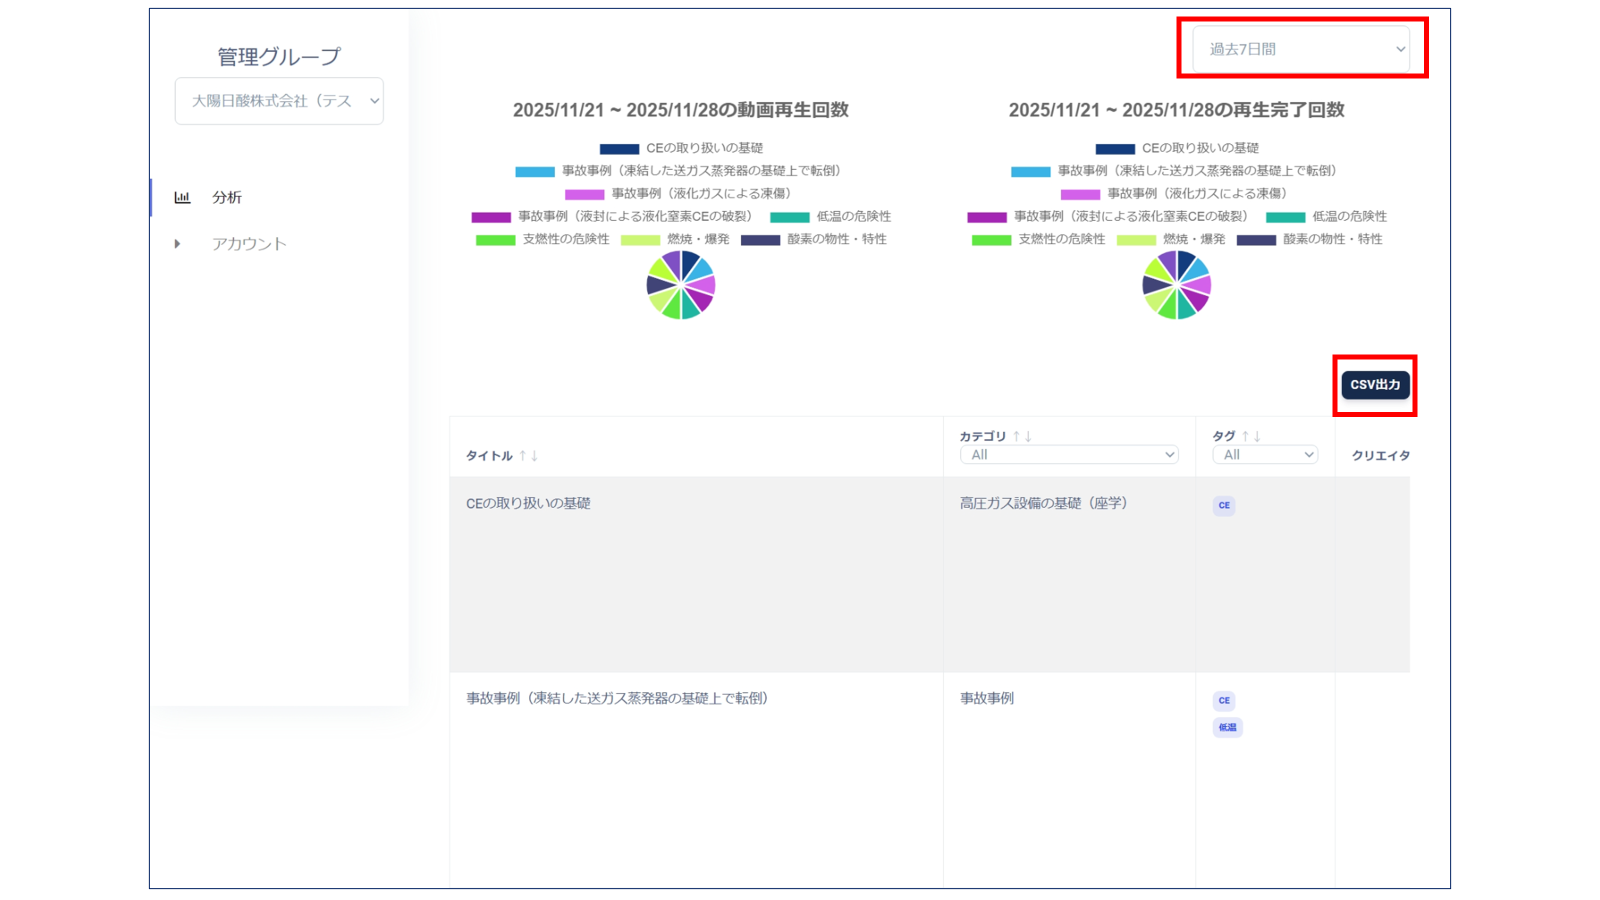Image resolution: width=1600 pixels, height=900 pixels.
Task: Click the ascending sort arrow next to タイトル
Action: [522, 456]
